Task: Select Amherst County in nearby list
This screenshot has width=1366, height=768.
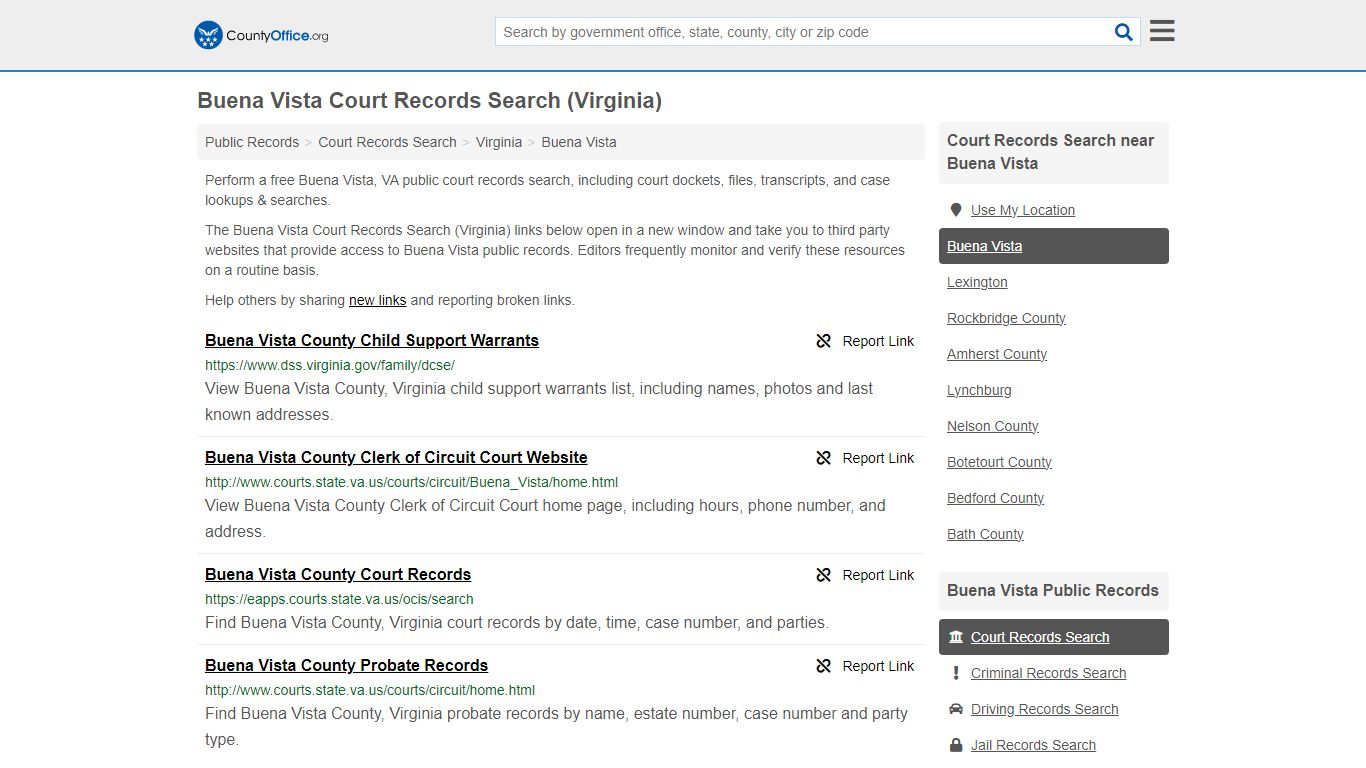Action: coord(997,354)
